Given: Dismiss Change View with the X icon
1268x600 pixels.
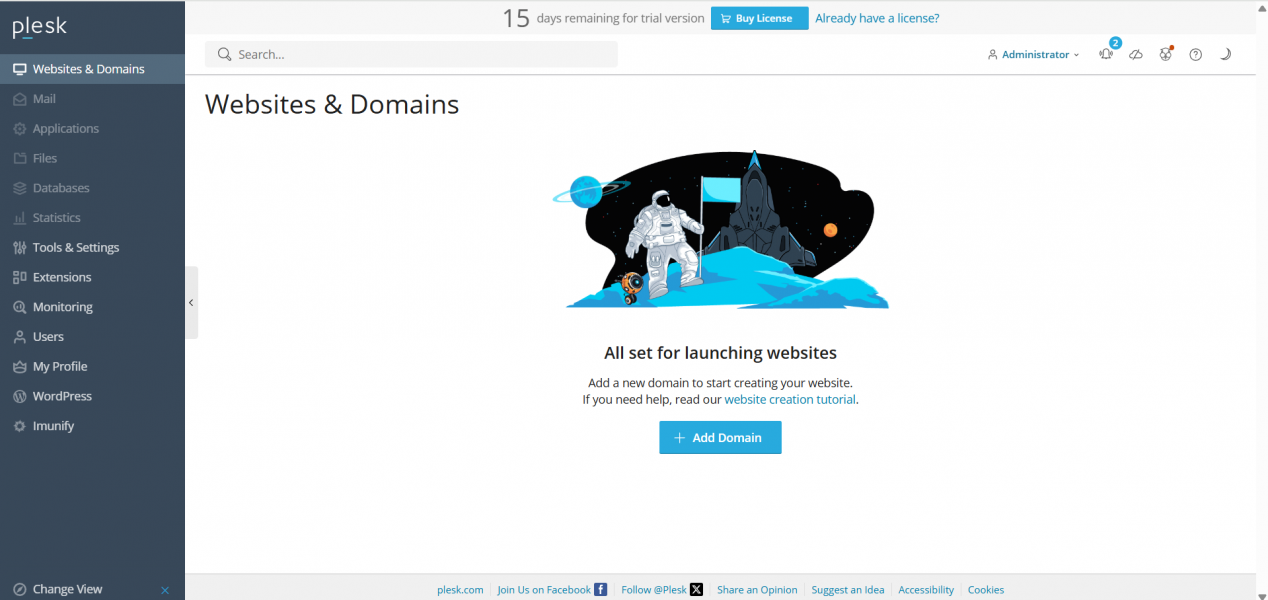Looking at the screenshot, I should 165,590.
